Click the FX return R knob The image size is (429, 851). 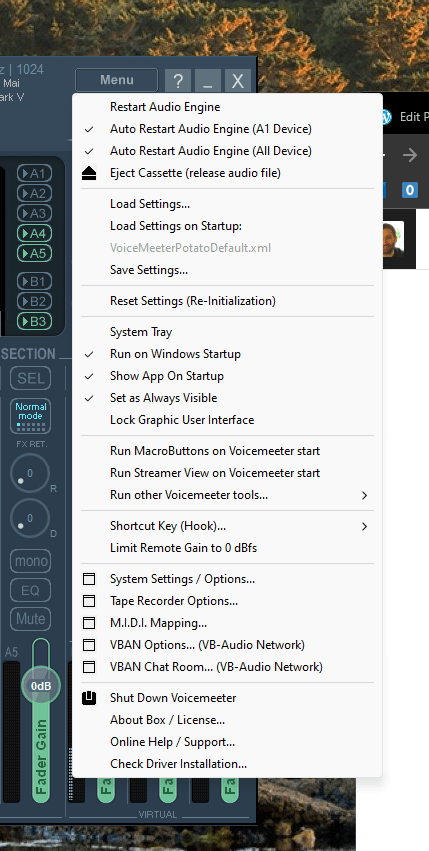[29, 474]
